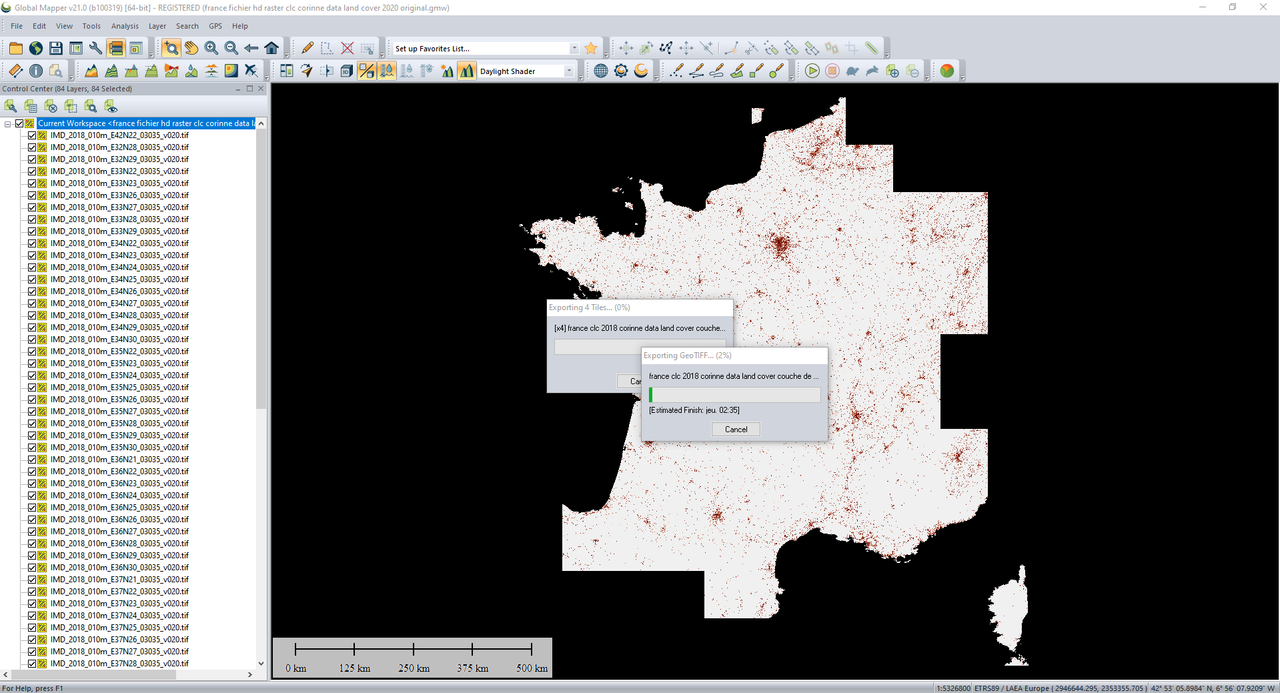Cancel the Exporting GeoTIFF dialog
Viewport: 1280px width, 693px height.
[736, 429]
